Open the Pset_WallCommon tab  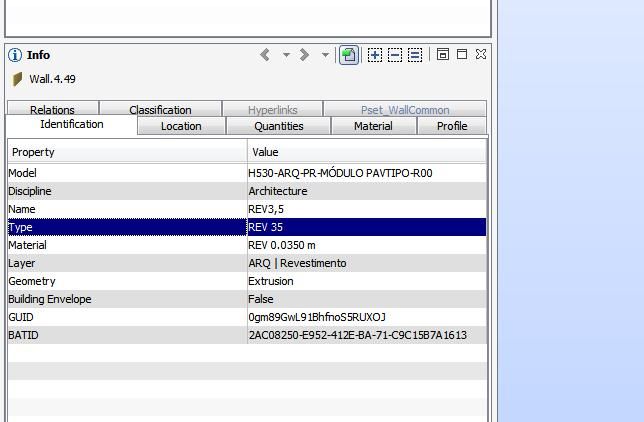(405, 110)
